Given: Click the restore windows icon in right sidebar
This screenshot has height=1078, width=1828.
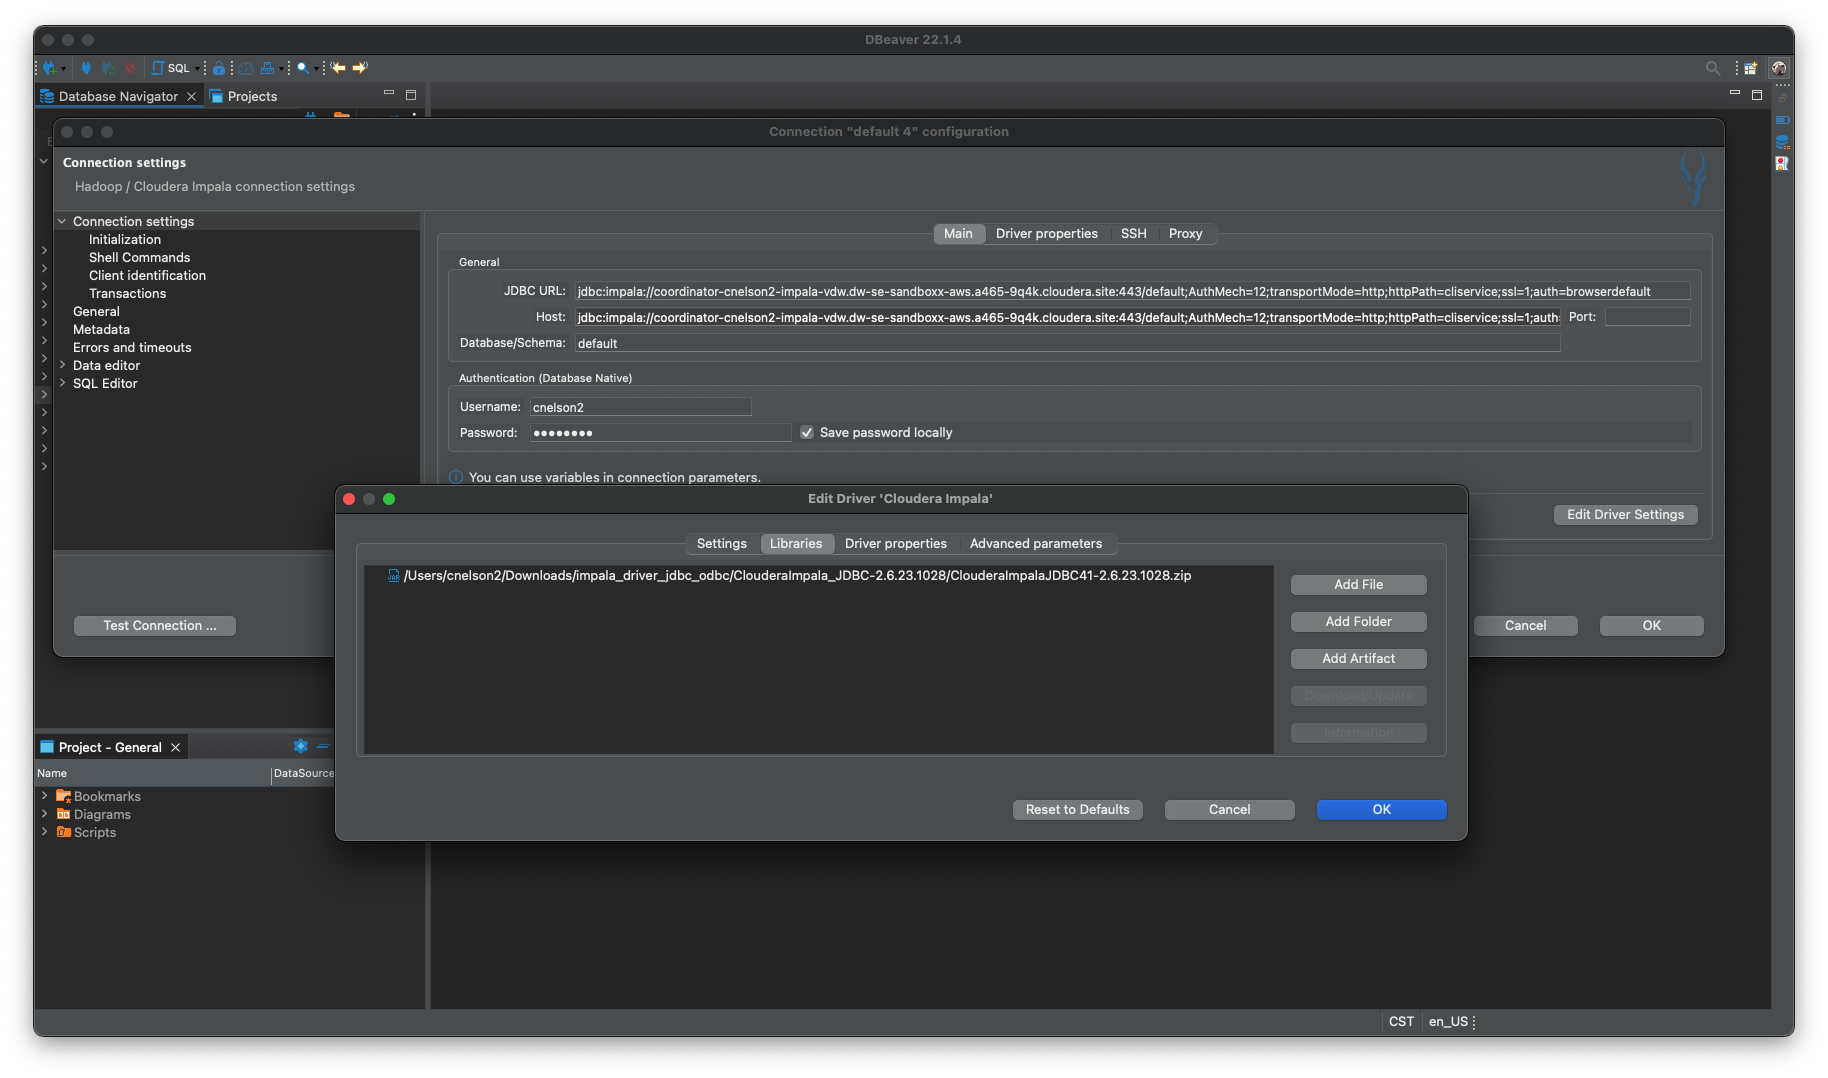Looking at the screenshot, I should click(1782, 98).
